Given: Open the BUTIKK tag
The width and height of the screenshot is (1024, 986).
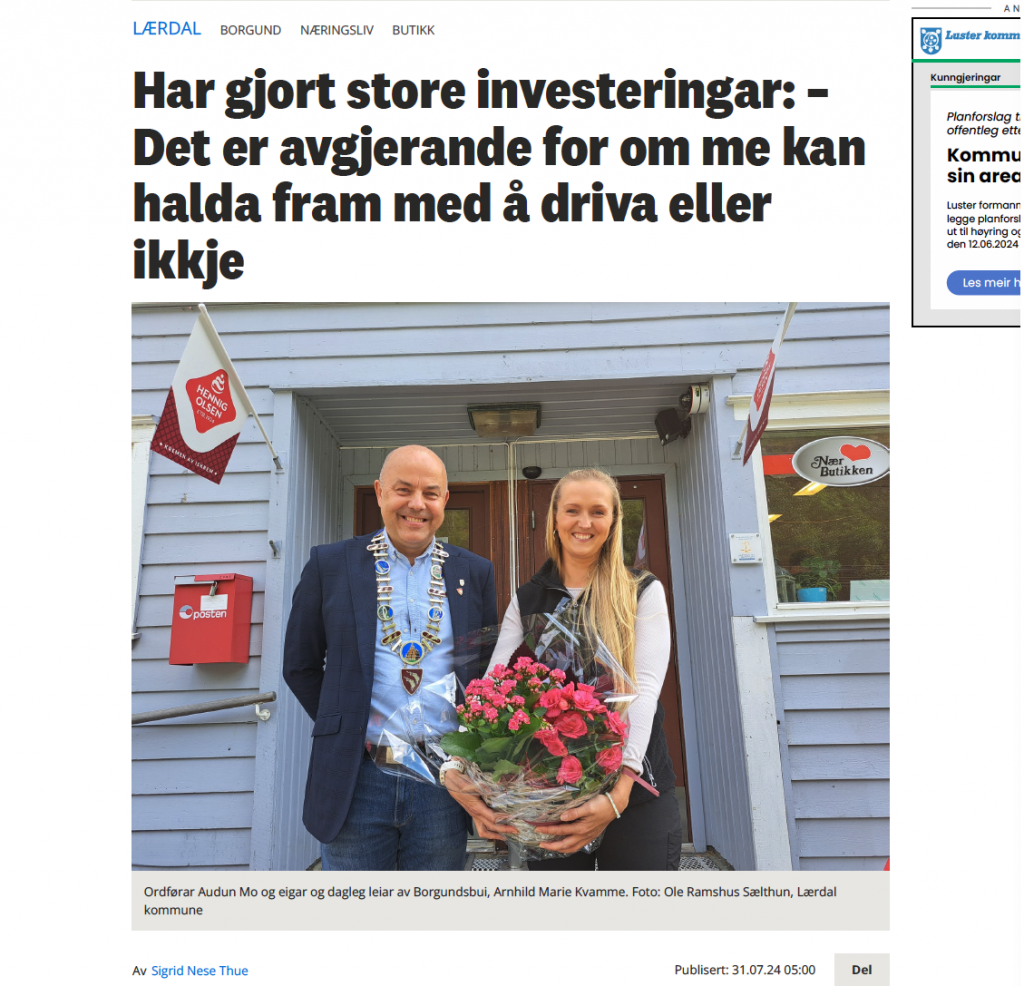Looking at the screenshot, I should (413, 30).
